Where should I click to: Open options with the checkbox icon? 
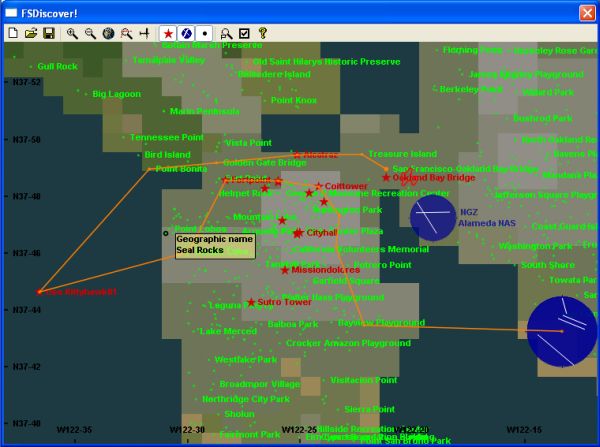(x=245, y=33)
